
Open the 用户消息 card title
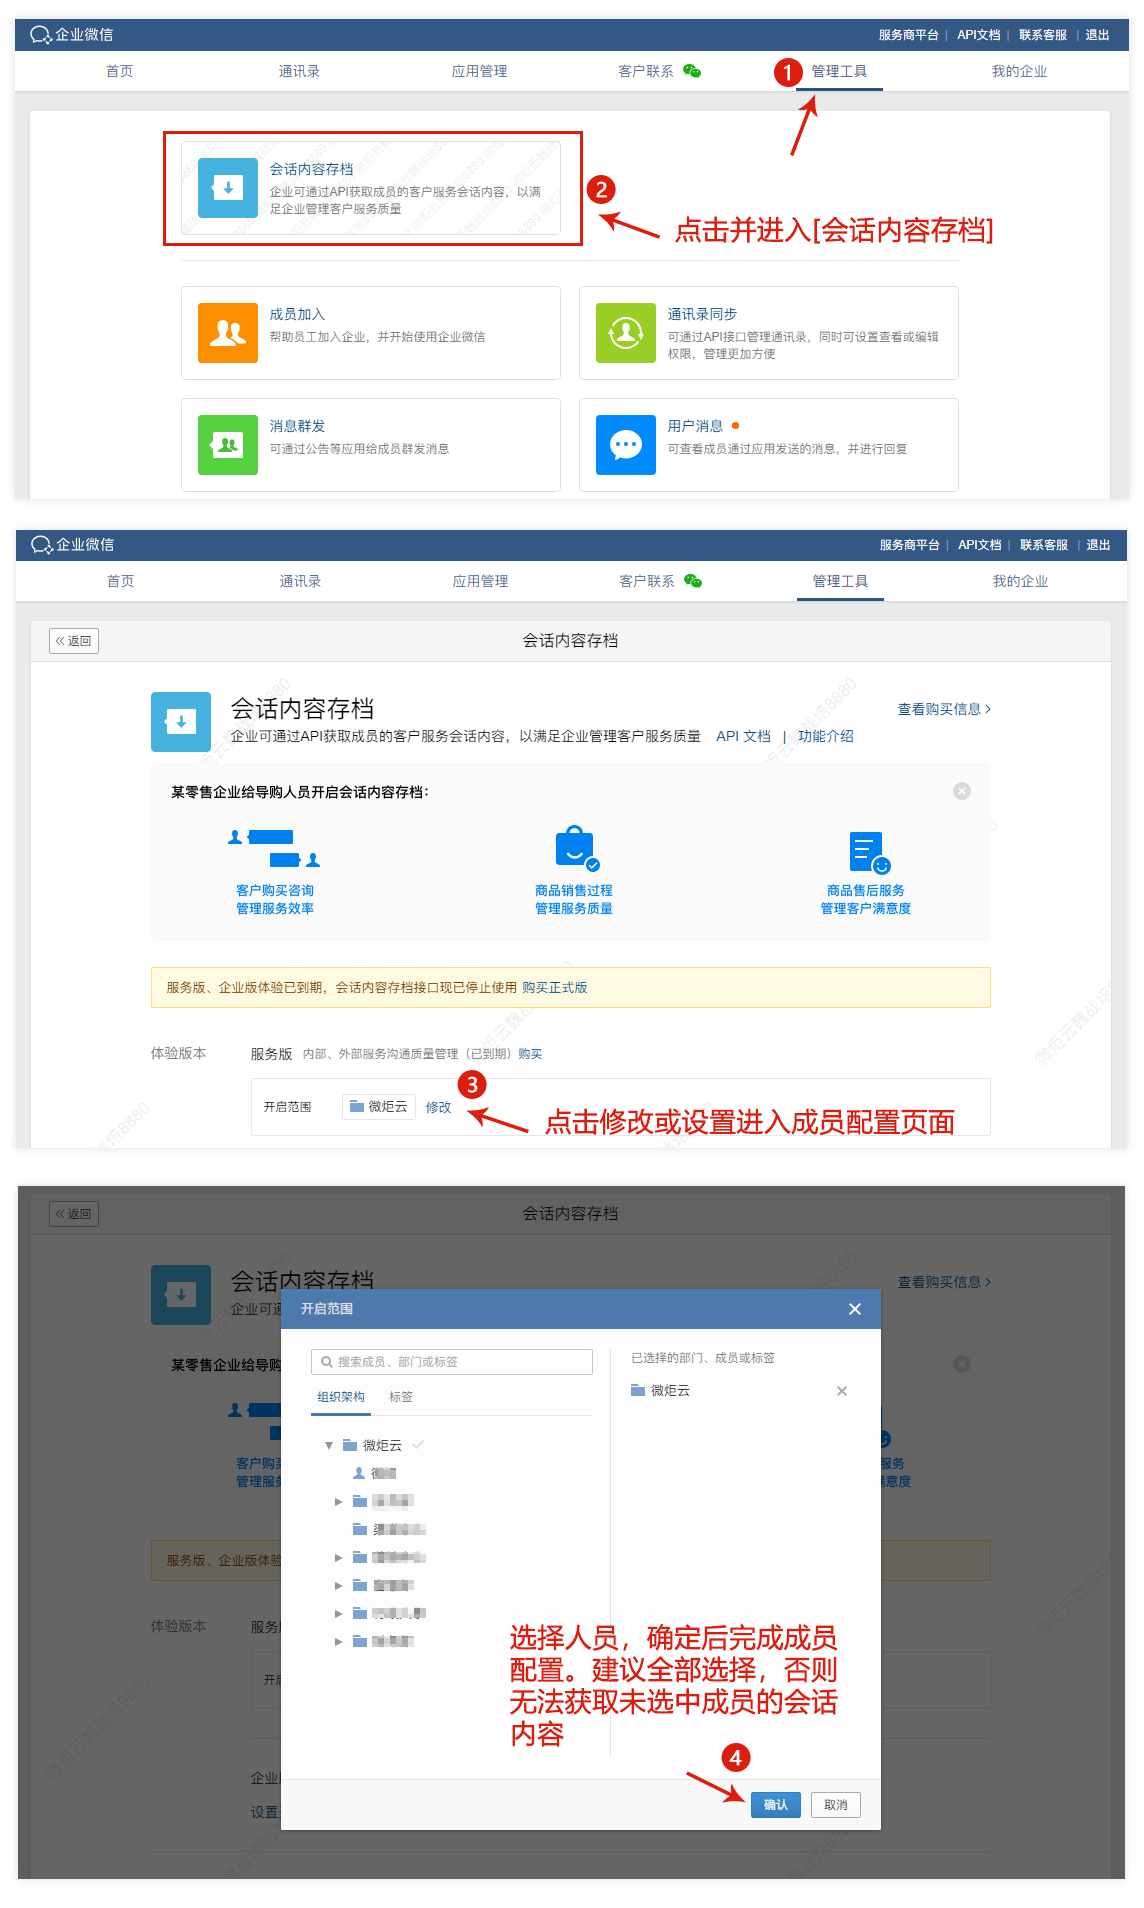tap(695, 426)
